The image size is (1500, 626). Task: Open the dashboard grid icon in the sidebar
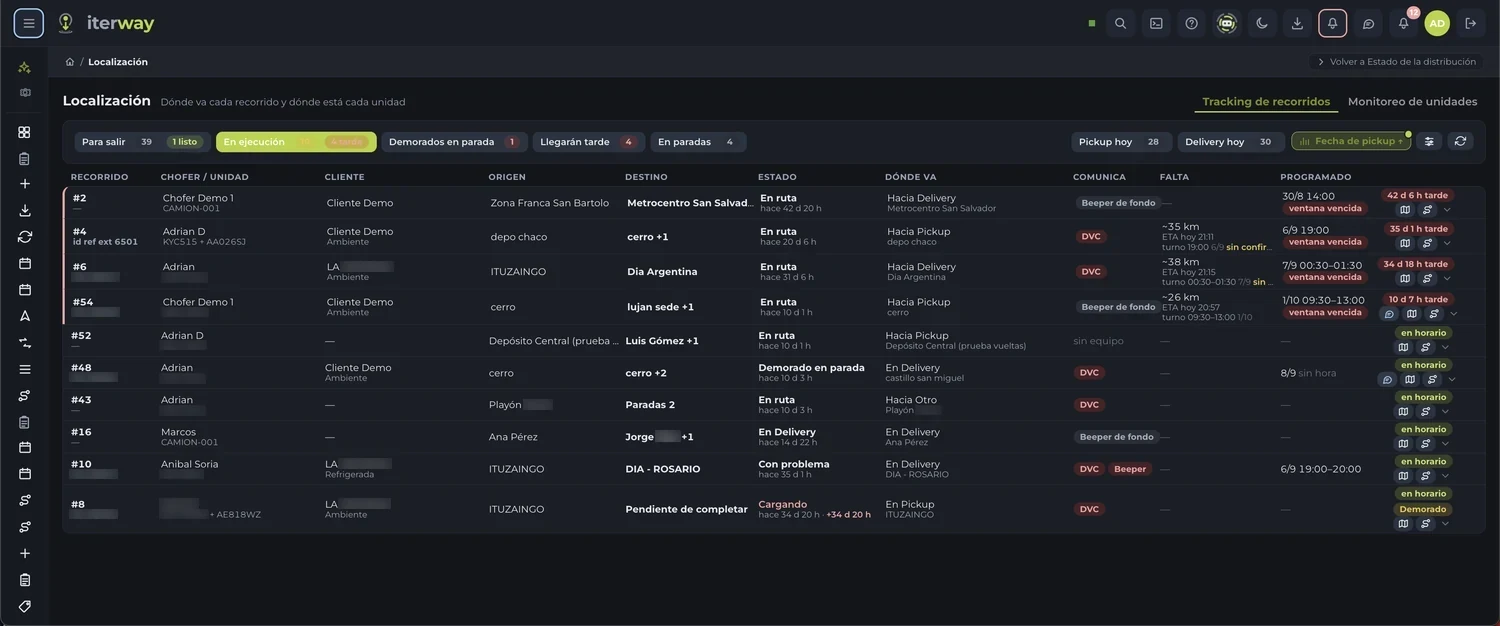coord(25,132)
